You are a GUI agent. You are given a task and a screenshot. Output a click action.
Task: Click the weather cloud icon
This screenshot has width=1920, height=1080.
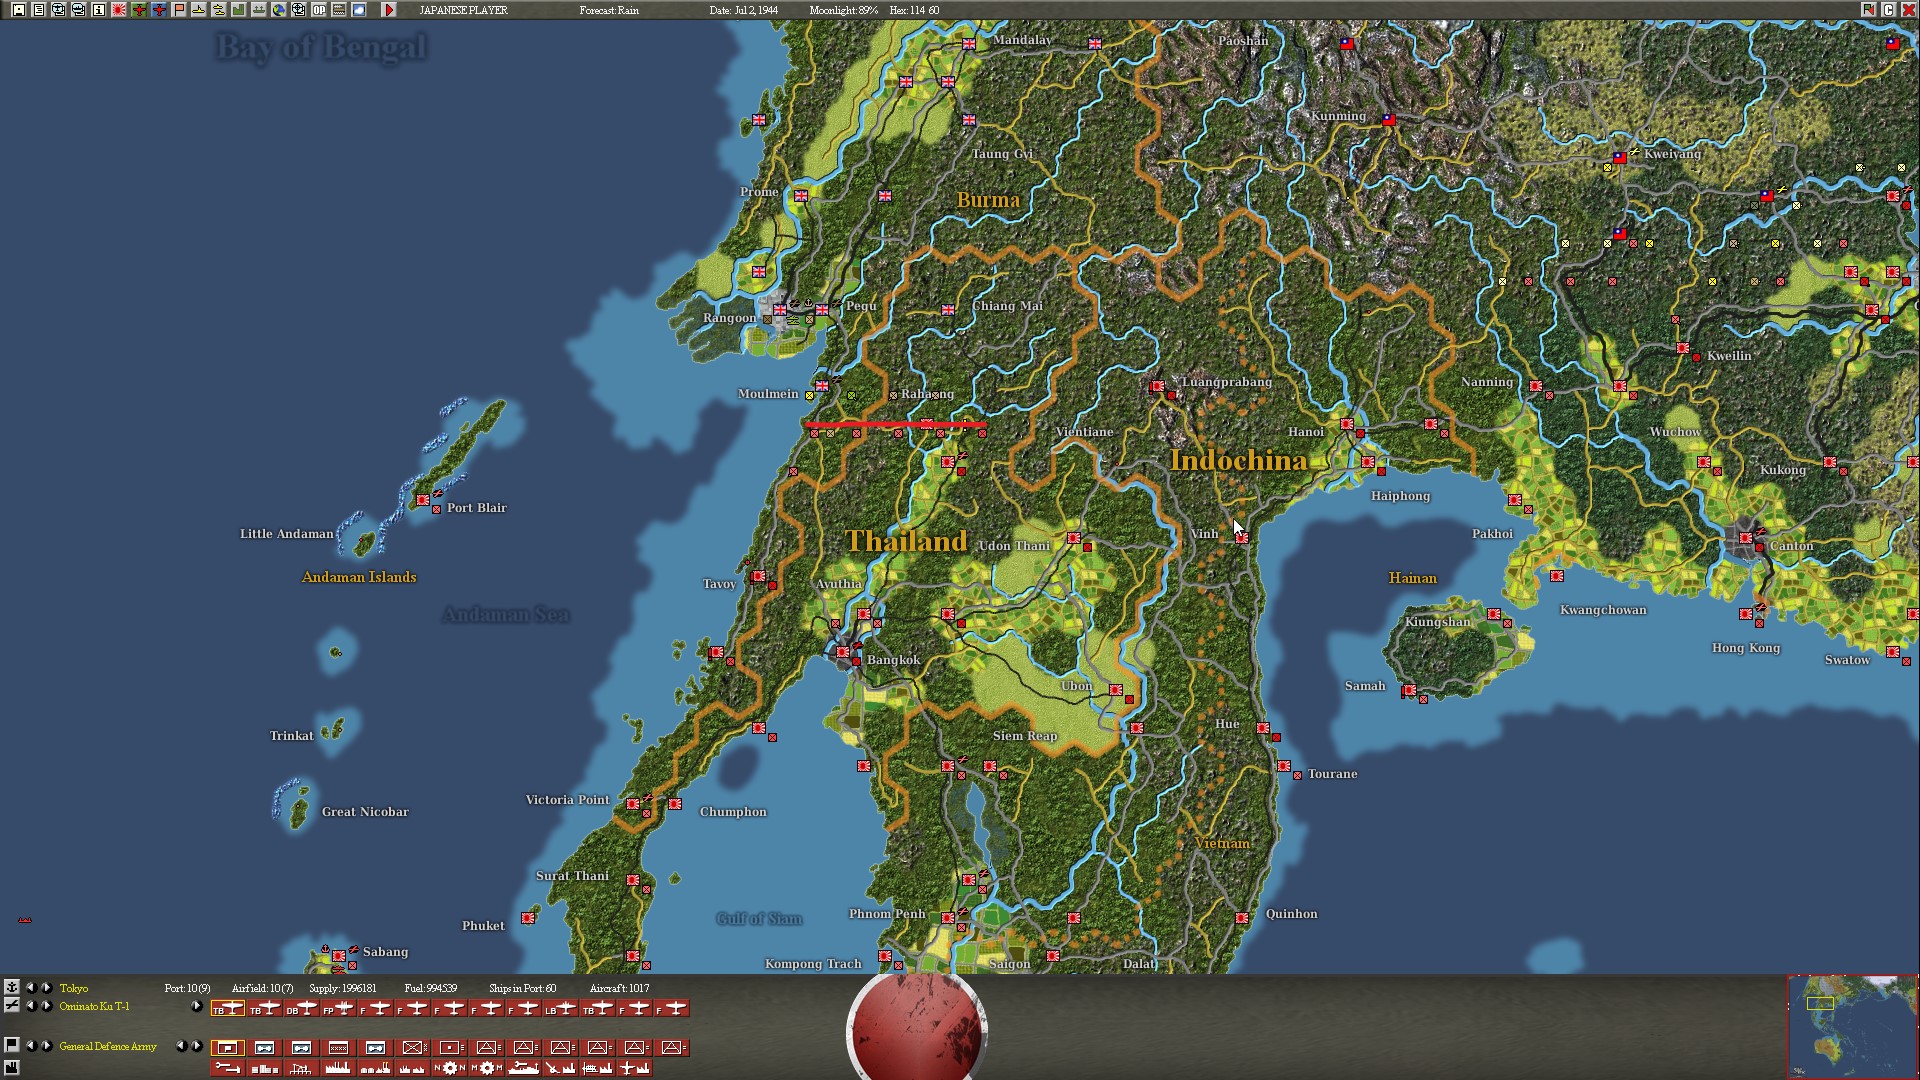pos(359,10)
